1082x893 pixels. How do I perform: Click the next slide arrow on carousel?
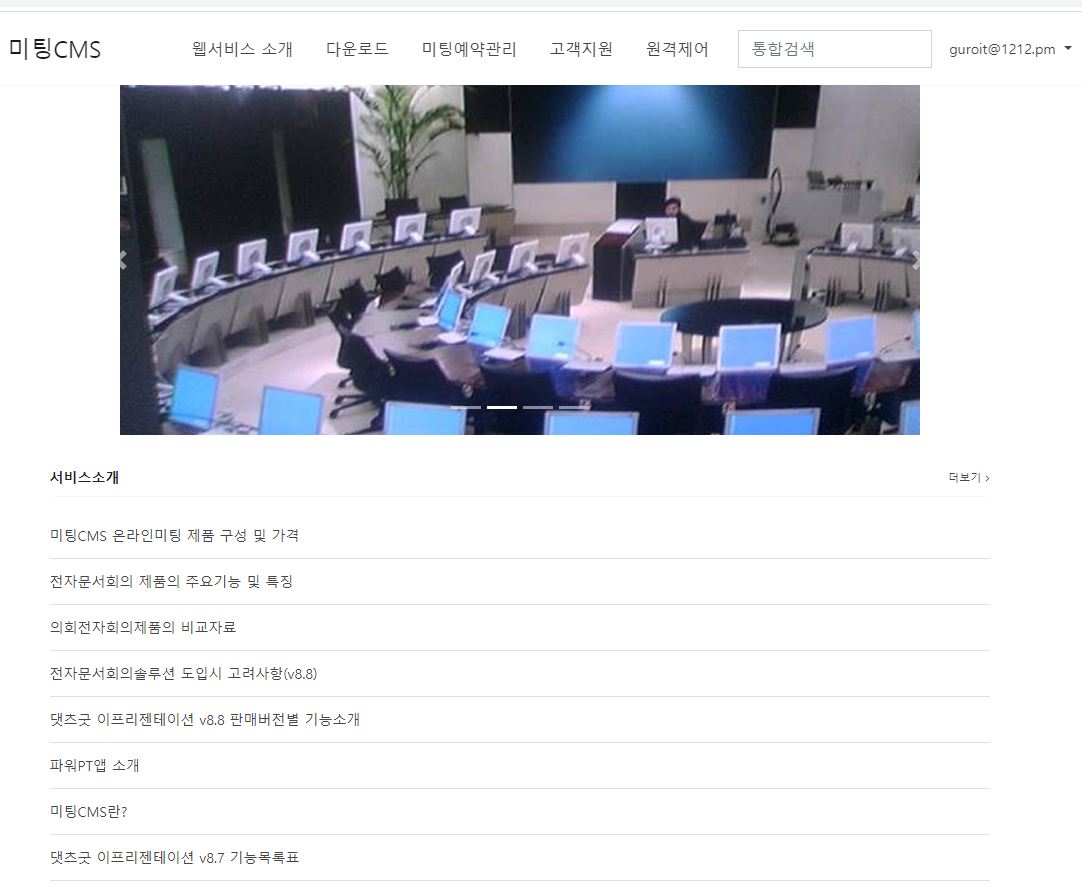pyautogui.click(x=916, y=260)
